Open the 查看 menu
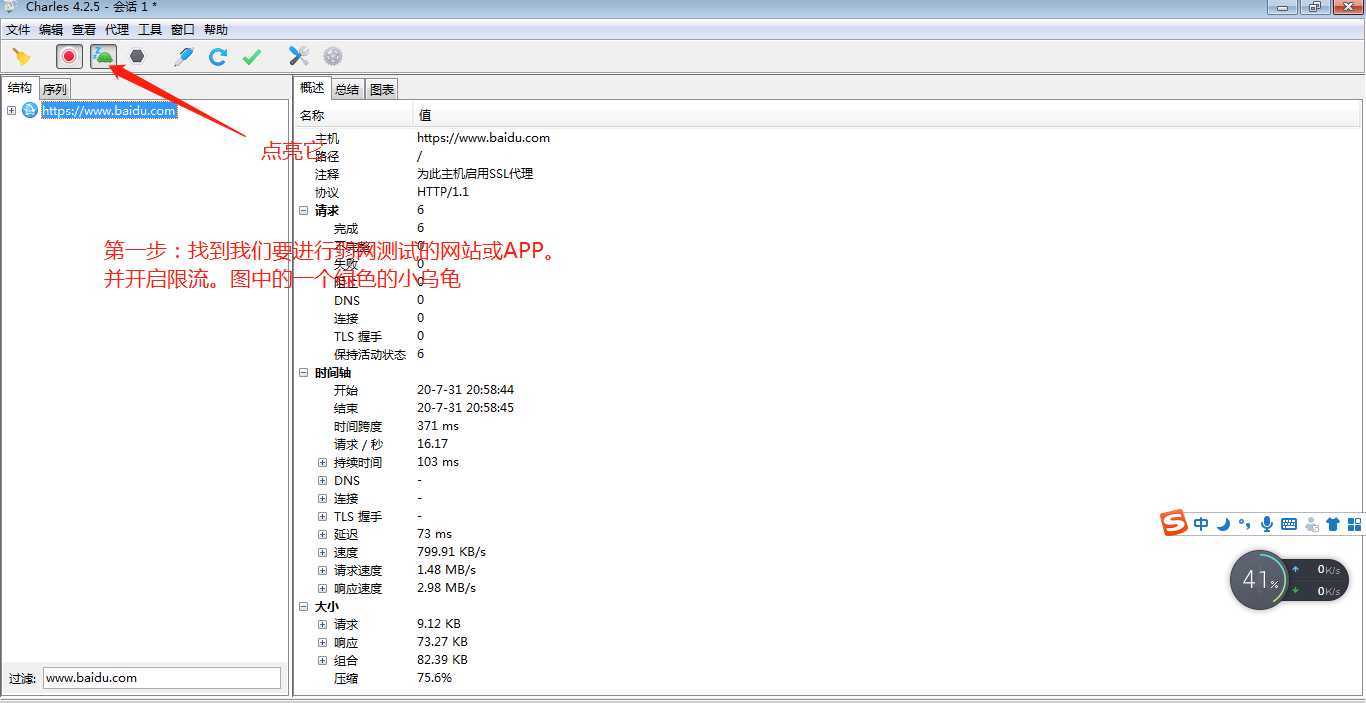The width and height of the screenshot is (1366, 703). 84,30
